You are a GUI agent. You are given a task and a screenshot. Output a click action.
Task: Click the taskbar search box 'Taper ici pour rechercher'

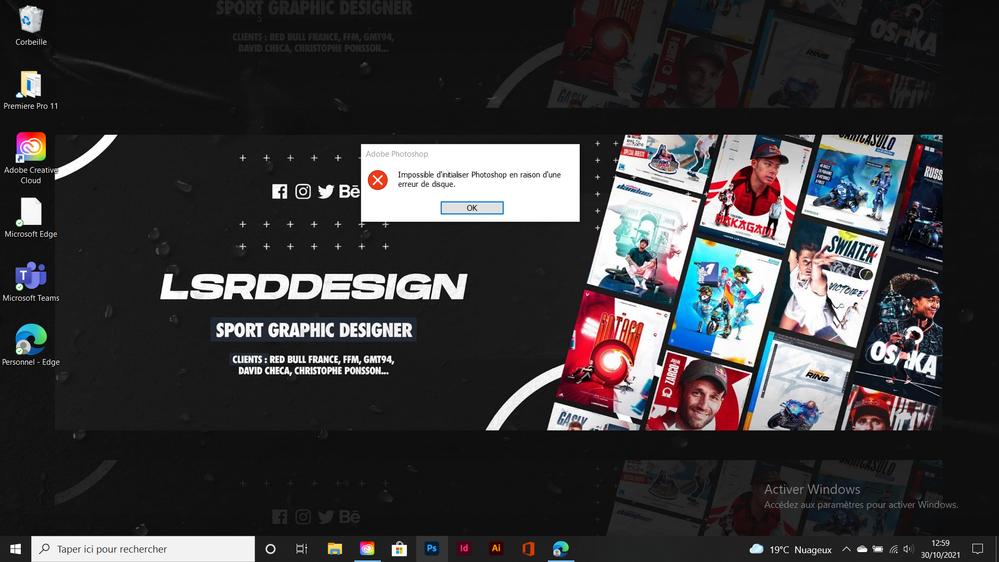point(143,549)
